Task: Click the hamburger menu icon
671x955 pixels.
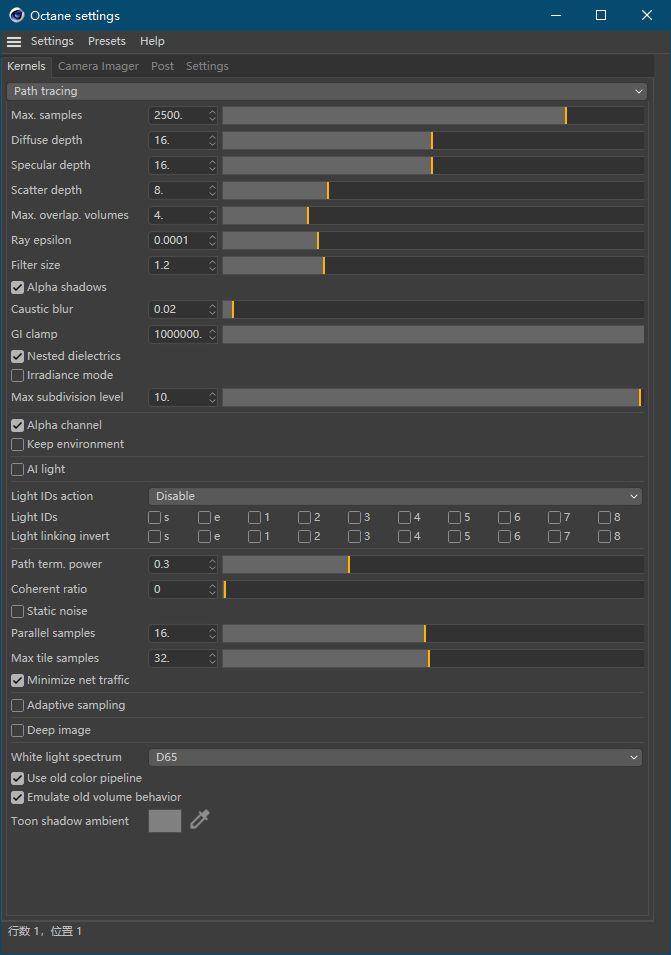Action: (x=14, y=42)
